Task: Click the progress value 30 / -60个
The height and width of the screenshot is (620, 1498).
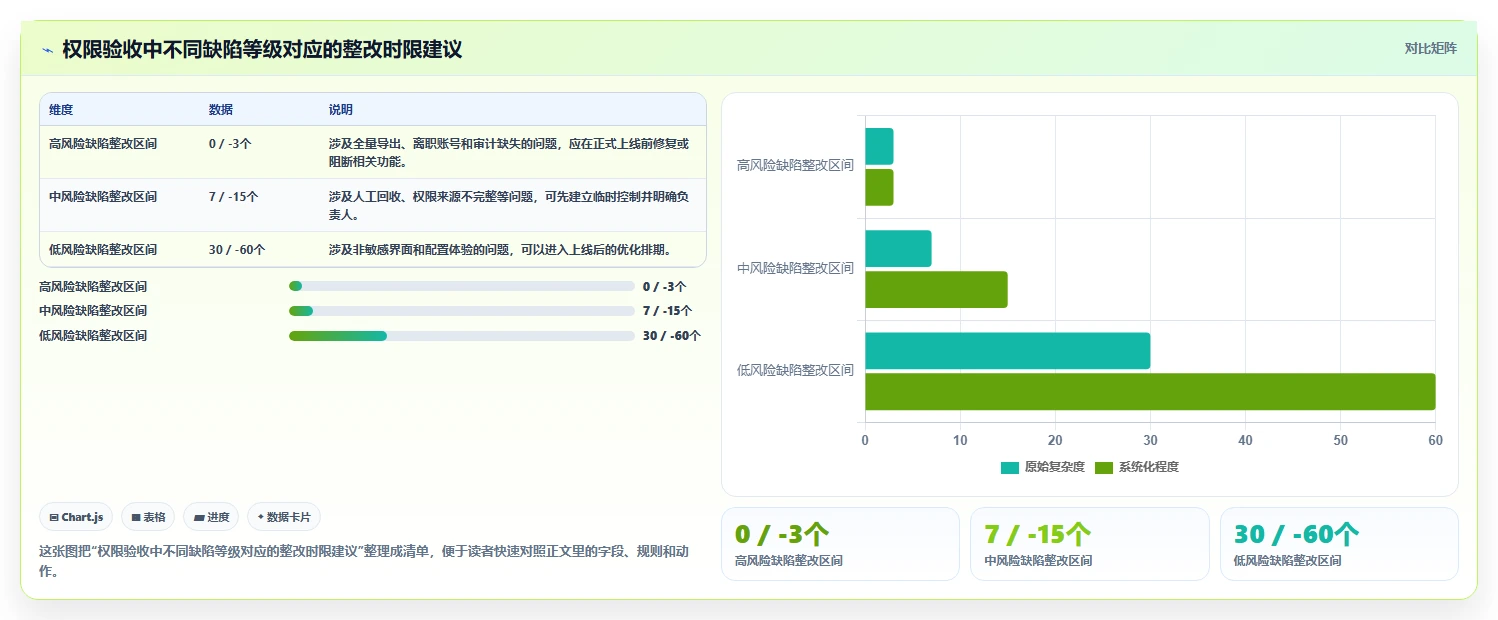Action: 672,336
